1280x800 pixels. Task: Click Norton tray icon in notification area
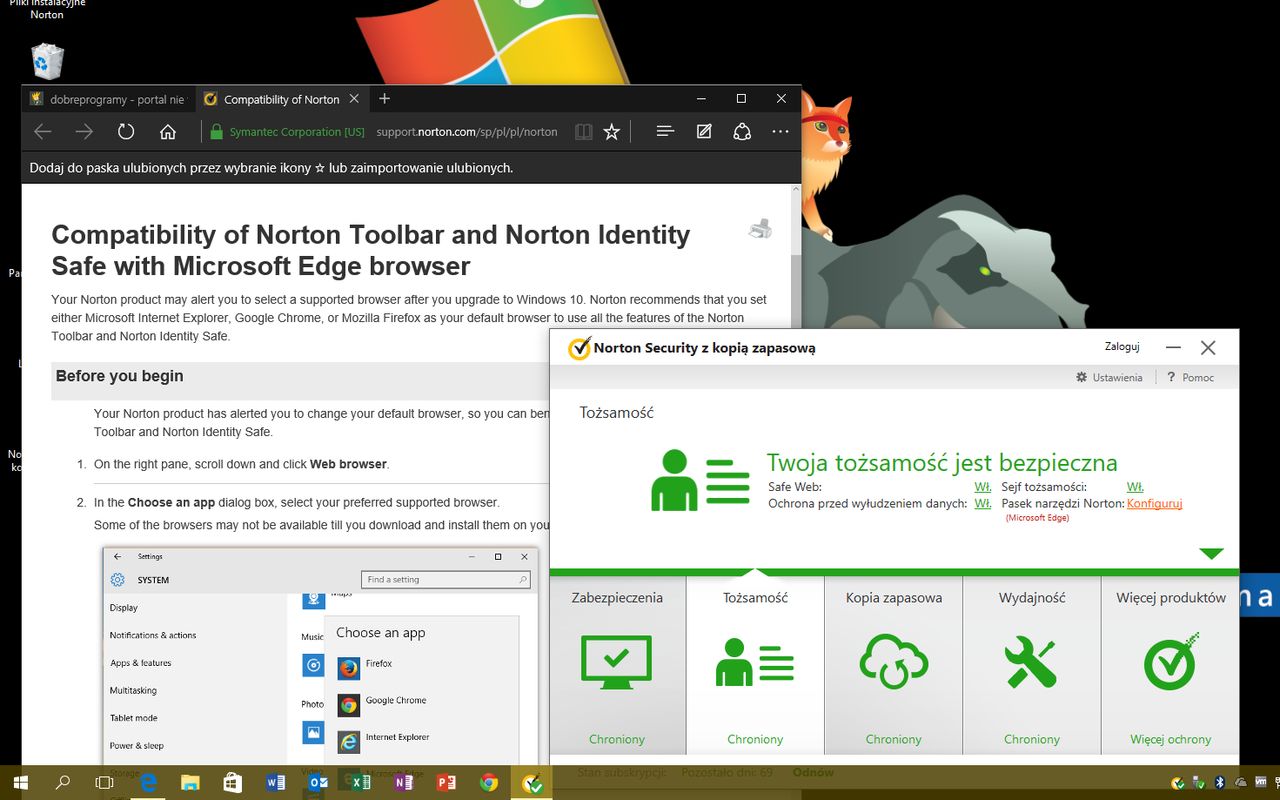tap(1179, 783)
